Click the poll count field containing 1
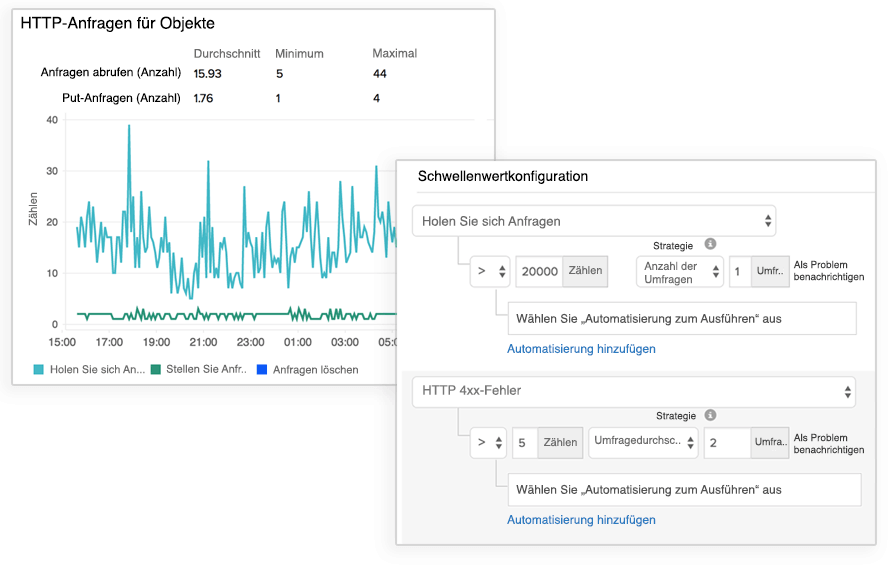Screen dimensions: 890x567 point(740,271)
